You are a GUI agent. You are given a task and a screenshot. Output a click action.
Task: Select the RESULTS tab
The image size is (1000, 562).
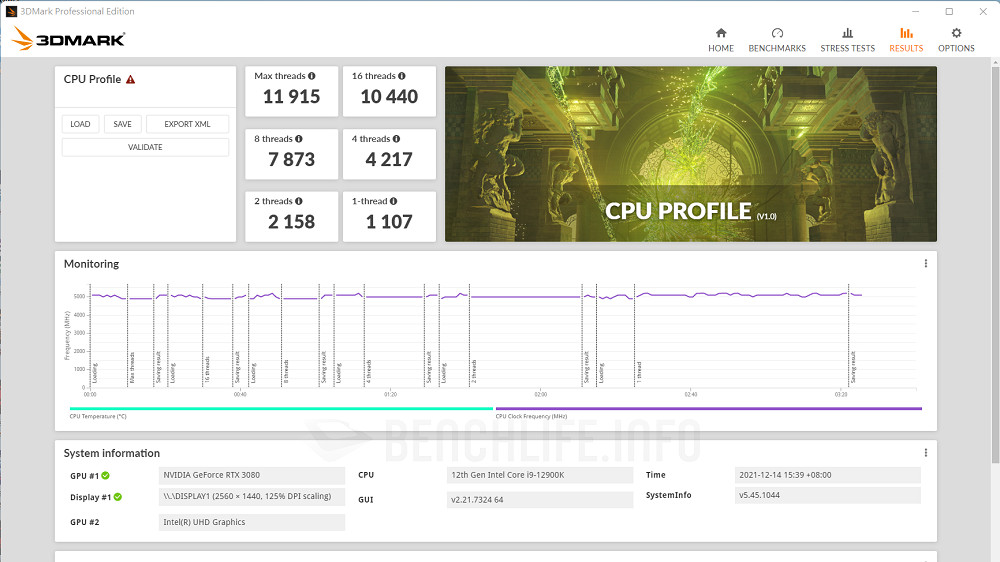click(x=906, y=40)
